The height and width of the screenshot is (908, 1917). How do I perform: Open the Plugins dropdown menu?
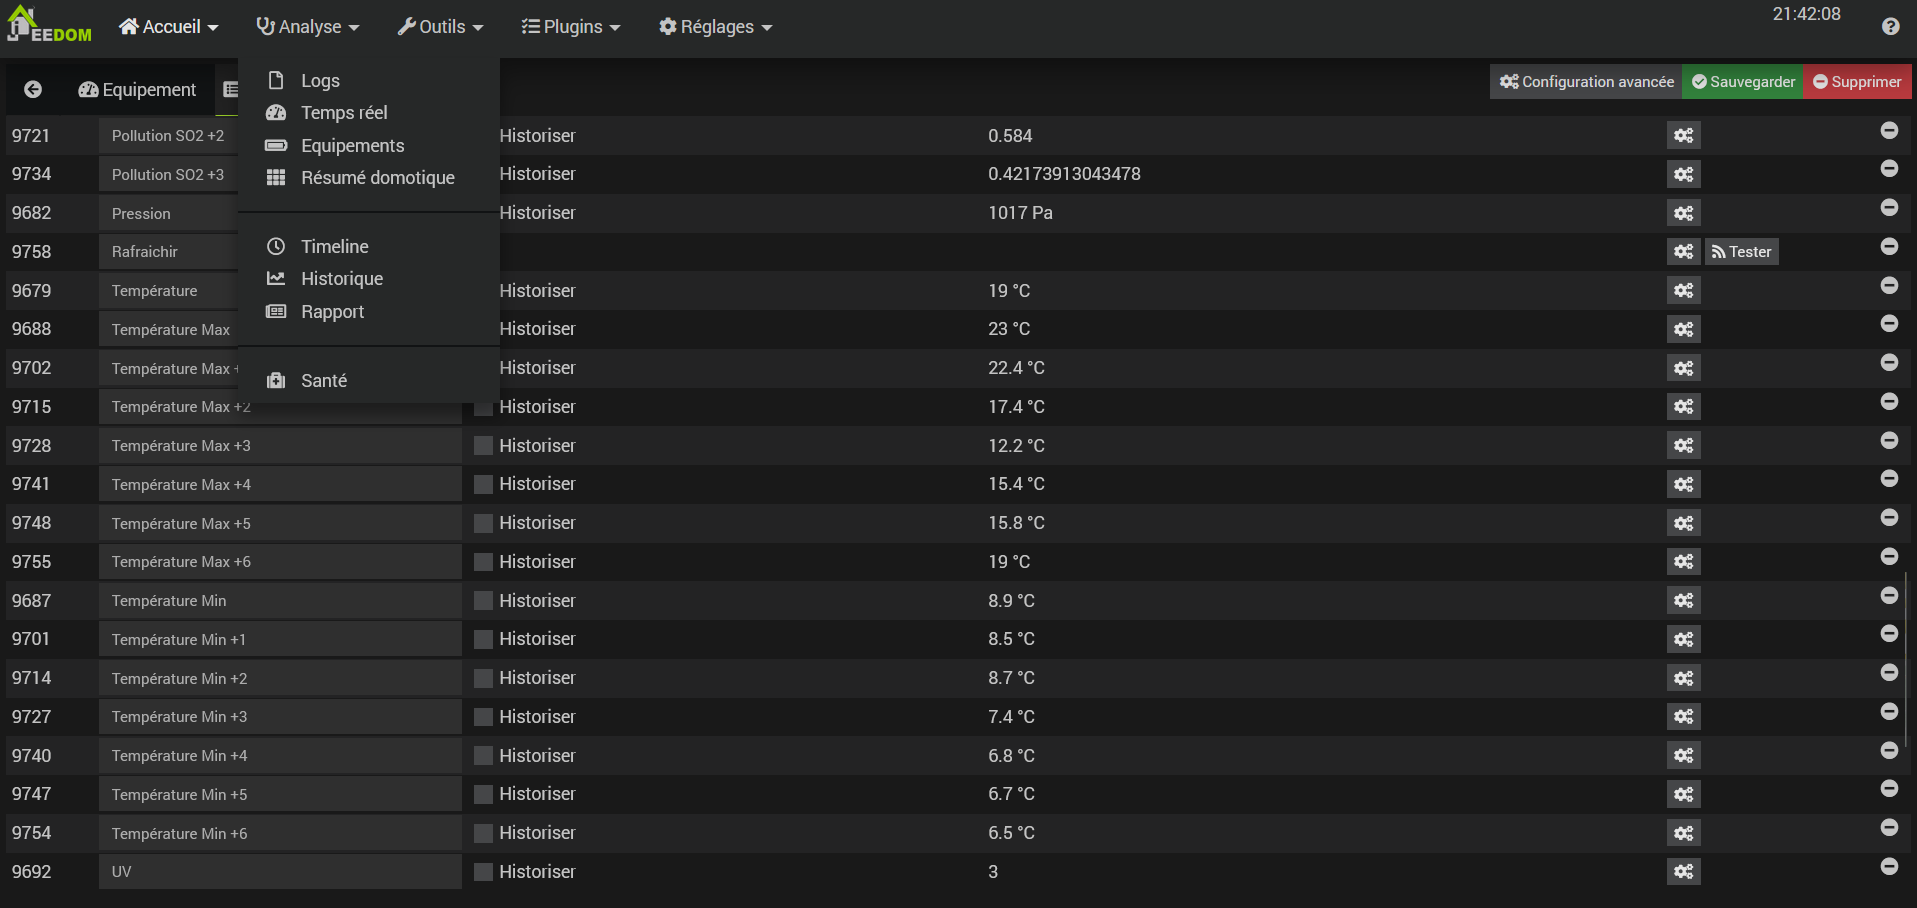coord(571,27)
